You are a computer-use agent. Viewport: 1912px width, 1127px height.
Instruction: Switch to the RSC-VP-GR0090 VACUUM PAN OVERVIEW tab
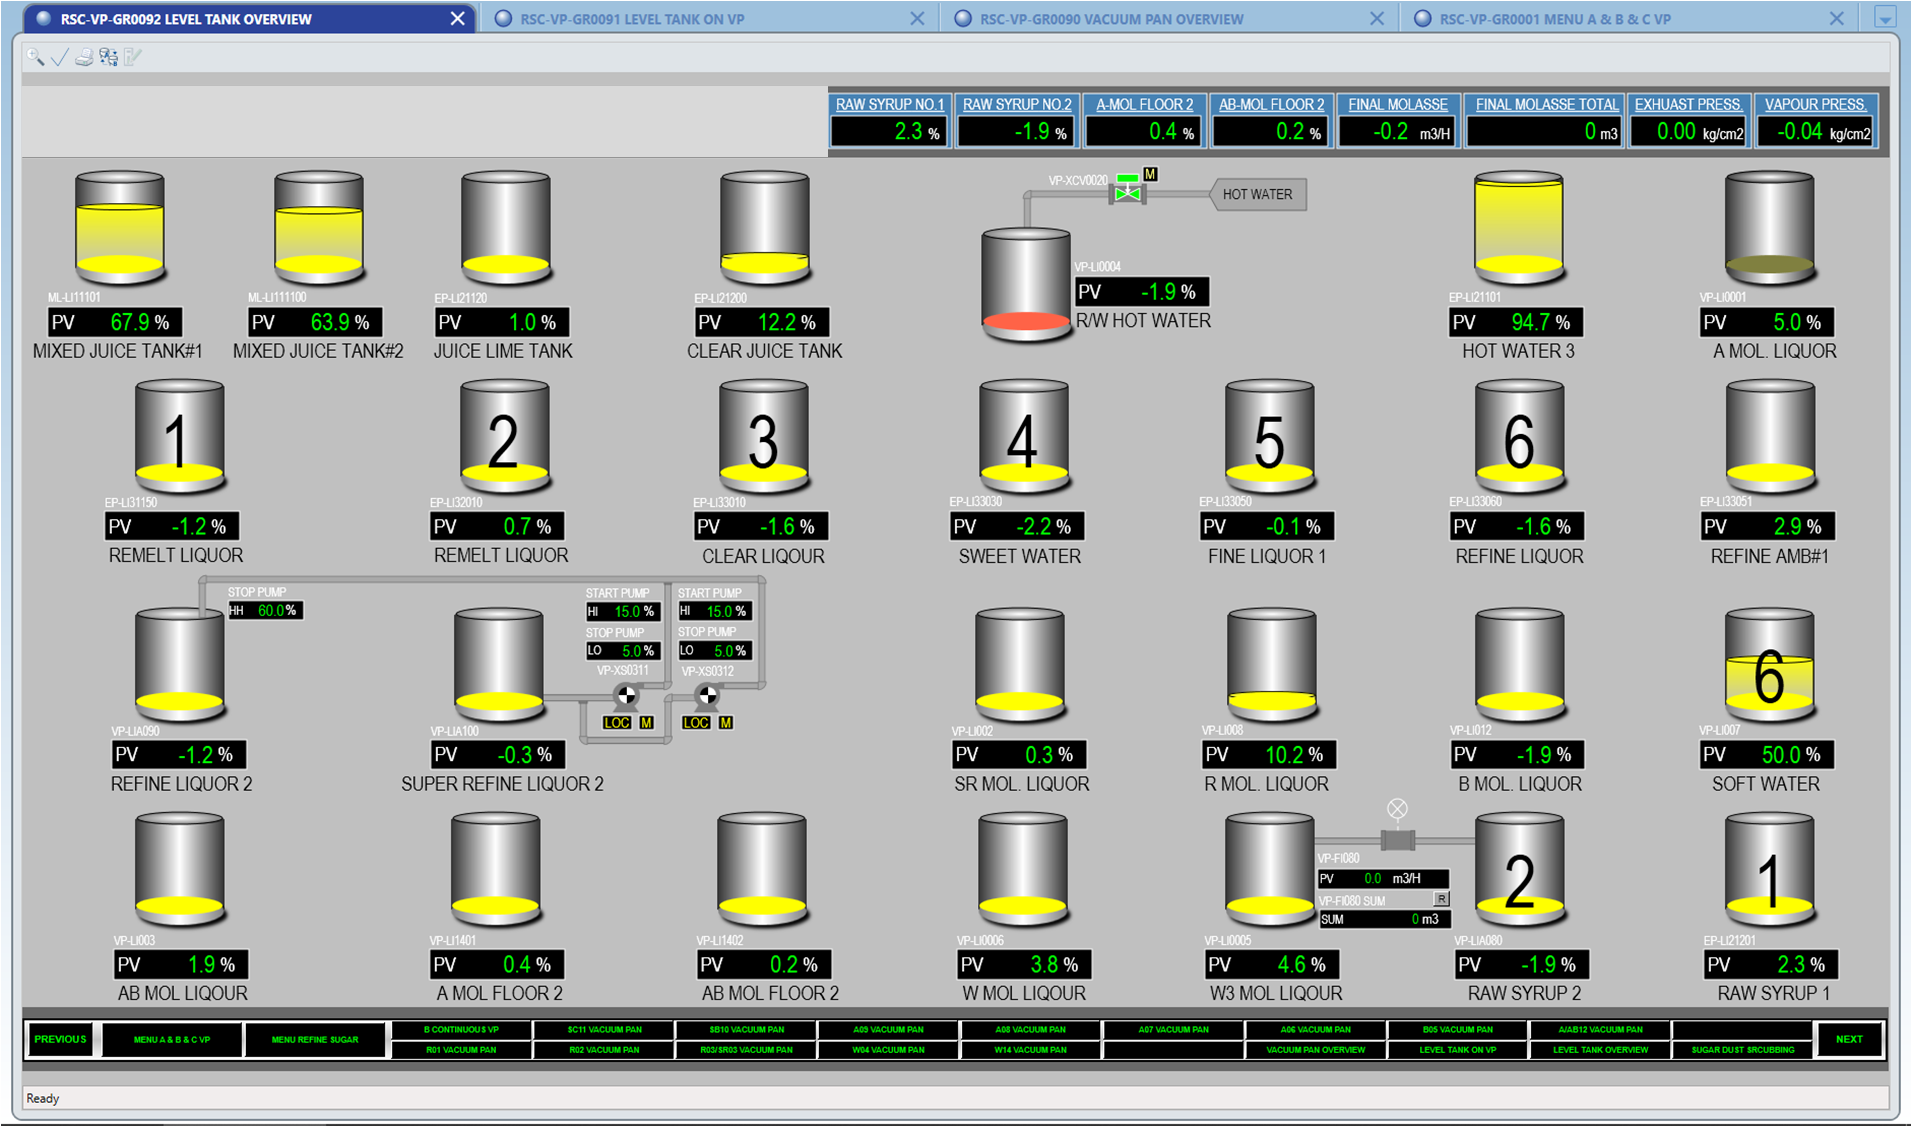pos(1111,19)
